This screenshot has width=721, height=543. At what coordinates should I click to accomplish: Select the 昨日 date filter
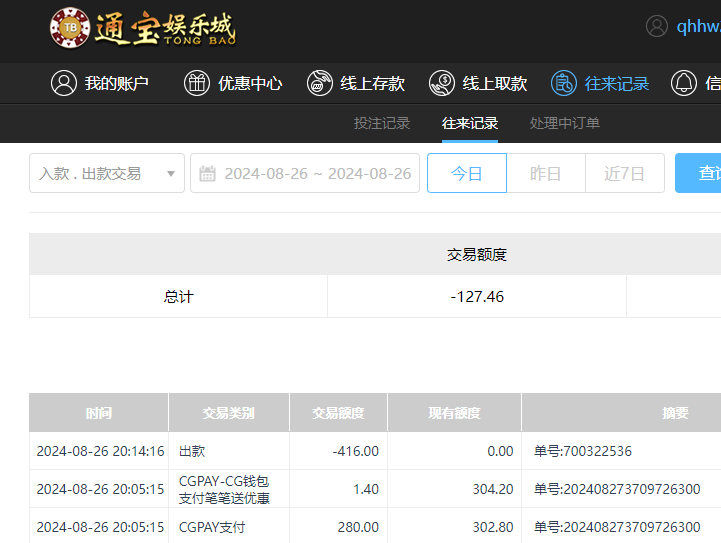click(x=545, y=173)
